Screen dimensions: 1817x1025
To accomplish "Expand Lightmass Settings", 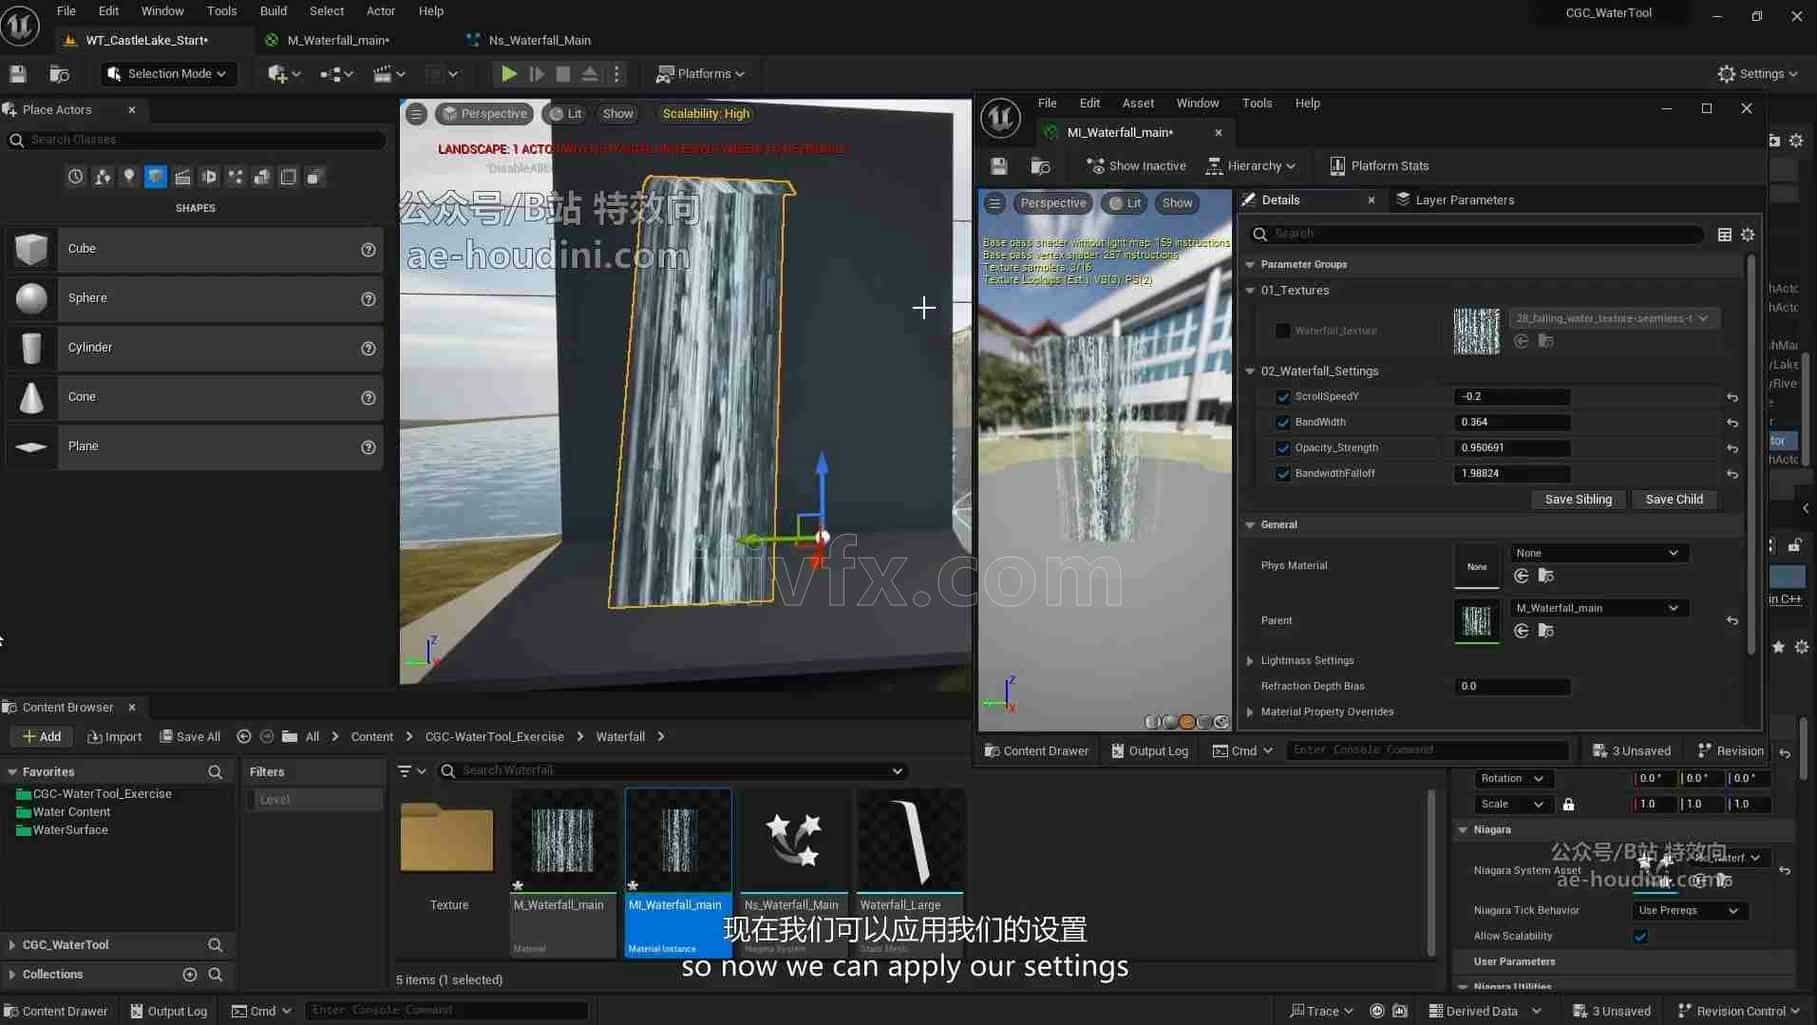I will click(1250, 661).
